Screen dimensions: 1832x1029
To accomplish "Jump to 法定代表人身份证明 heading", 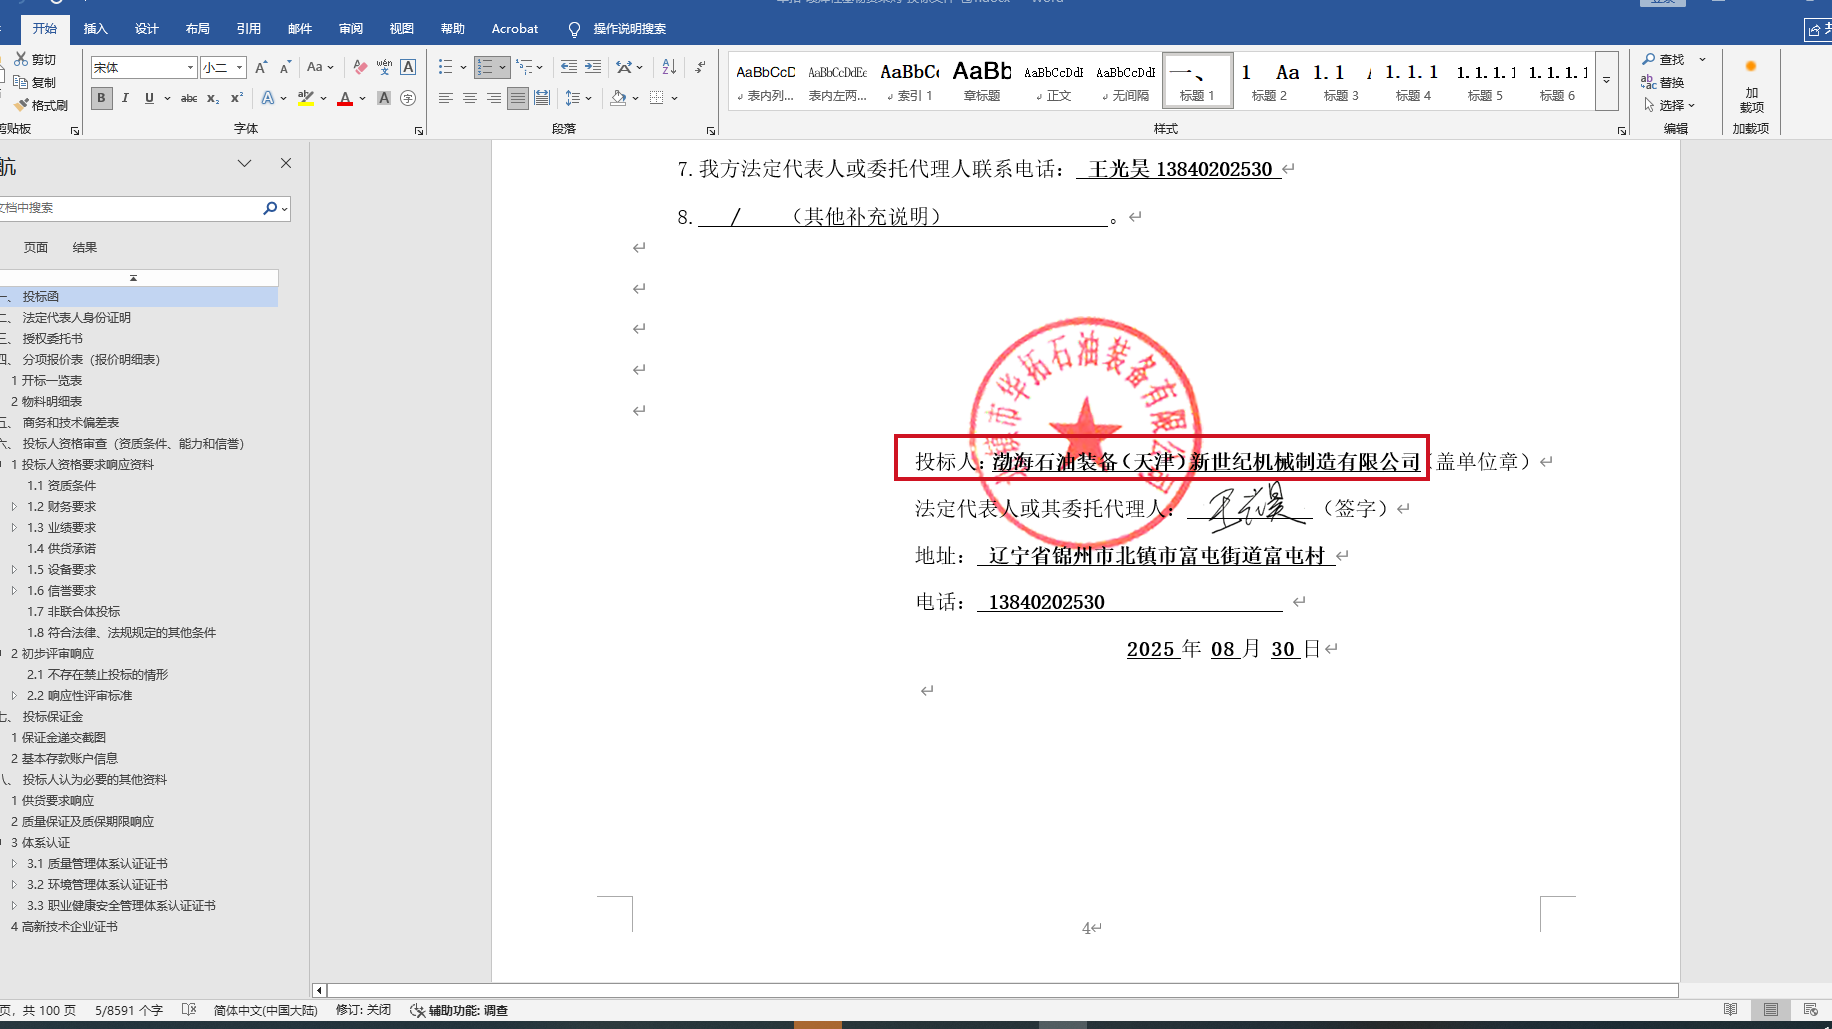I will tap(77, 318).
